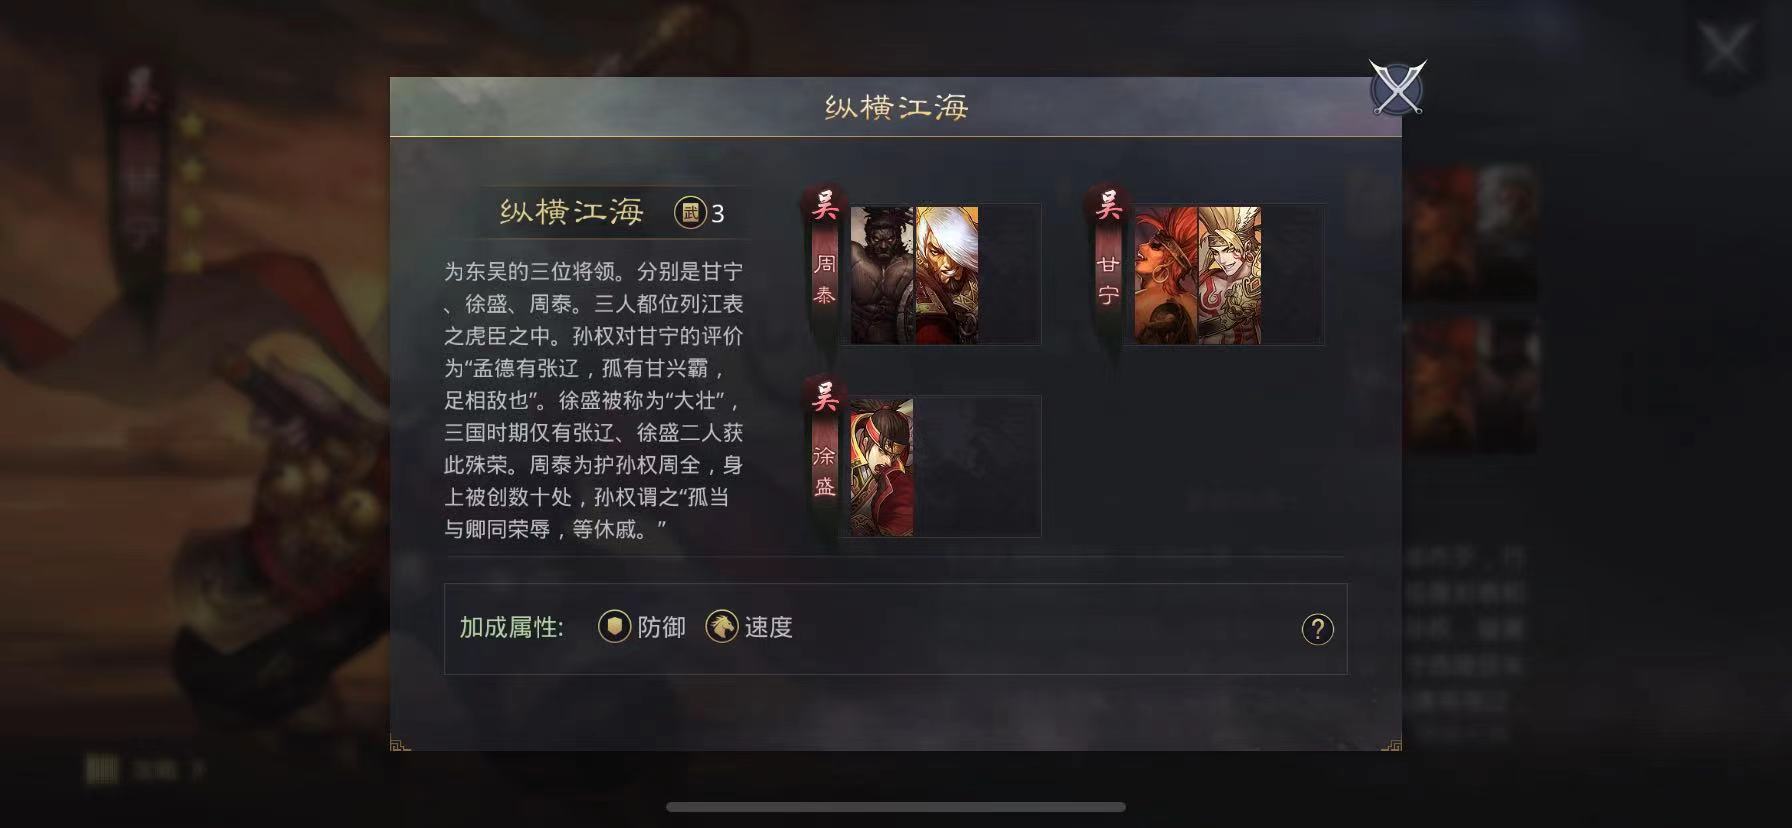Click the 徐盛 vertical name banner
This screenshot has height=828, width=1792.
(824, 472)
